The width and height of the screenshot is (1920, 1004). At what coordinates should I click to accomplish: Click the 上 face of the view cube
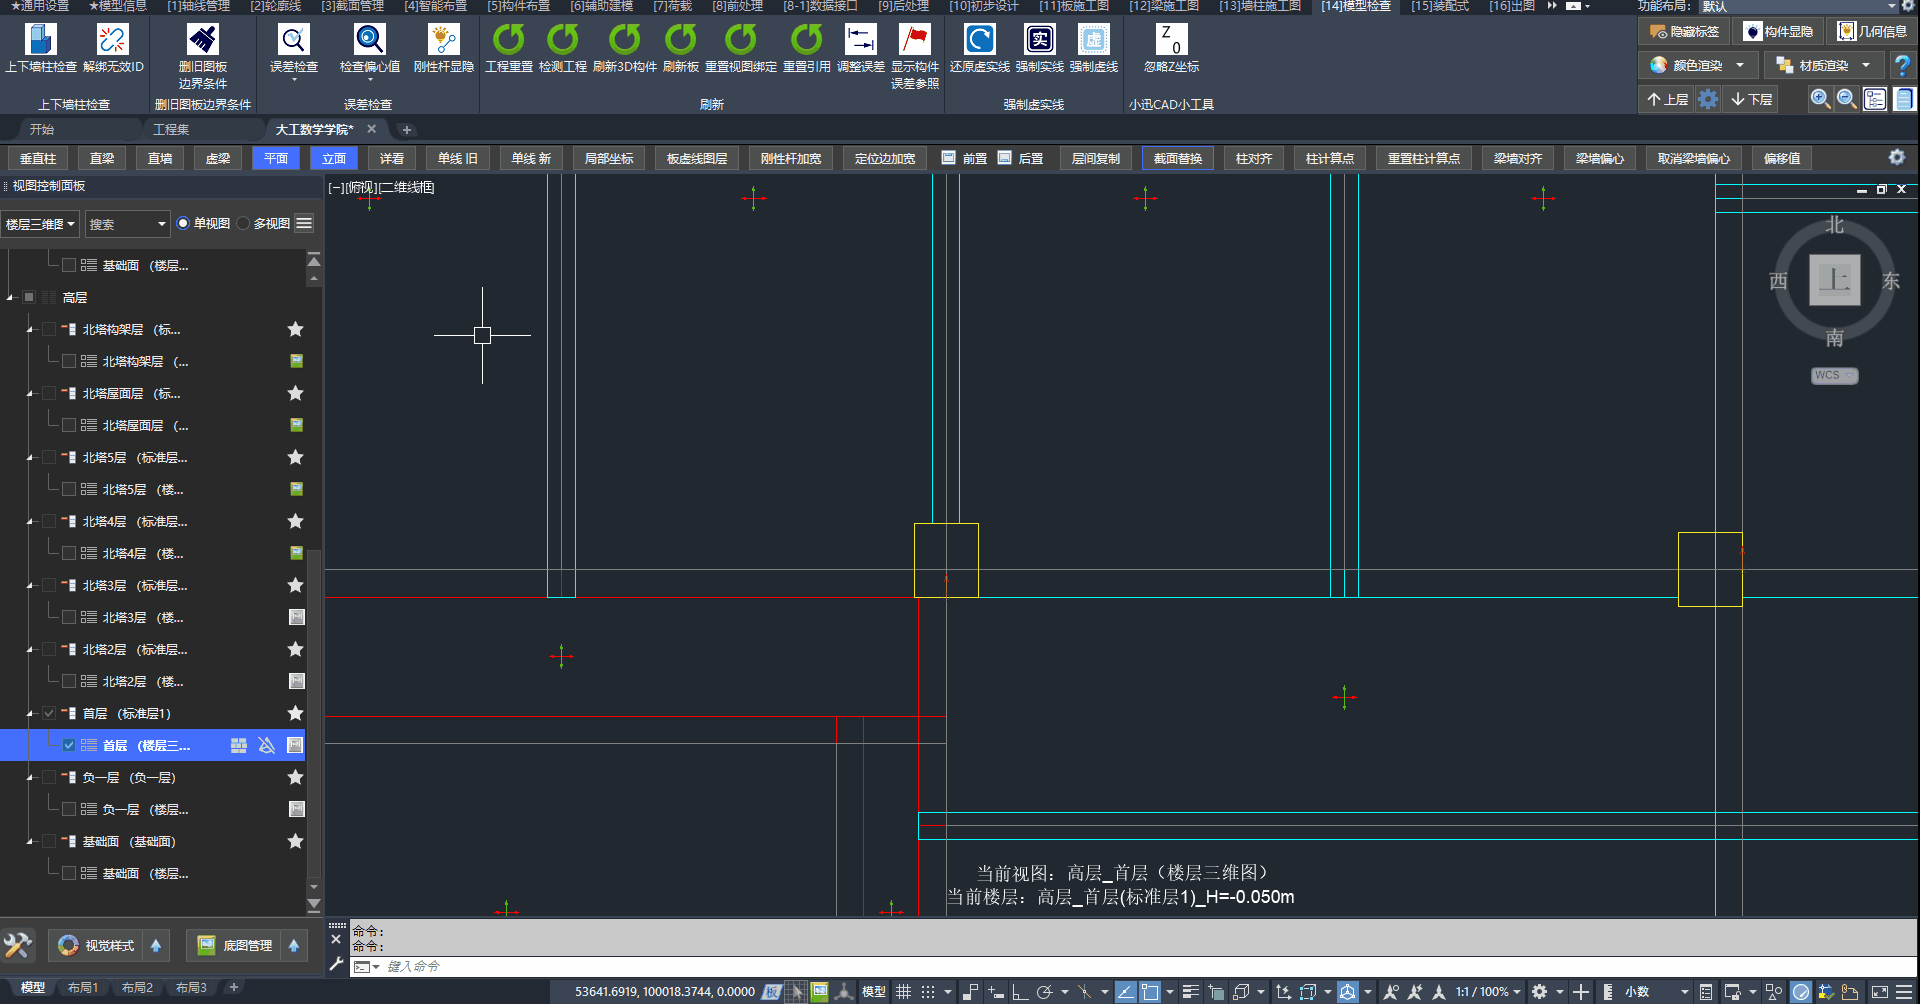tap(1835, 279)
